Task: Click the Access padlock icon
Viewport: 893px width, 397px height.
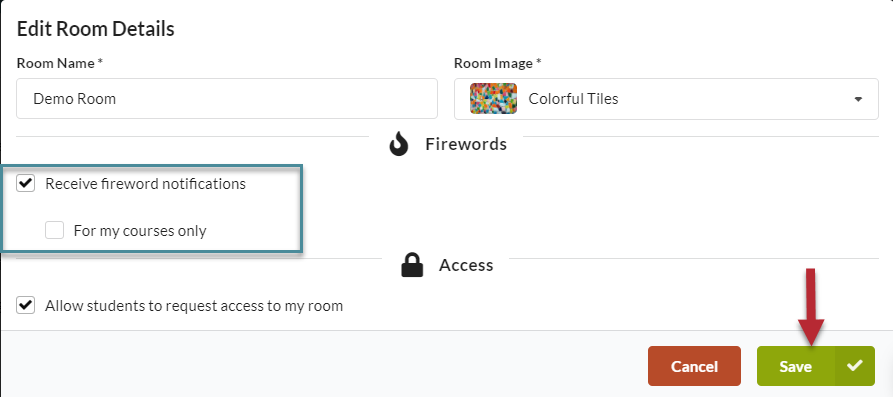Action: 412,265
